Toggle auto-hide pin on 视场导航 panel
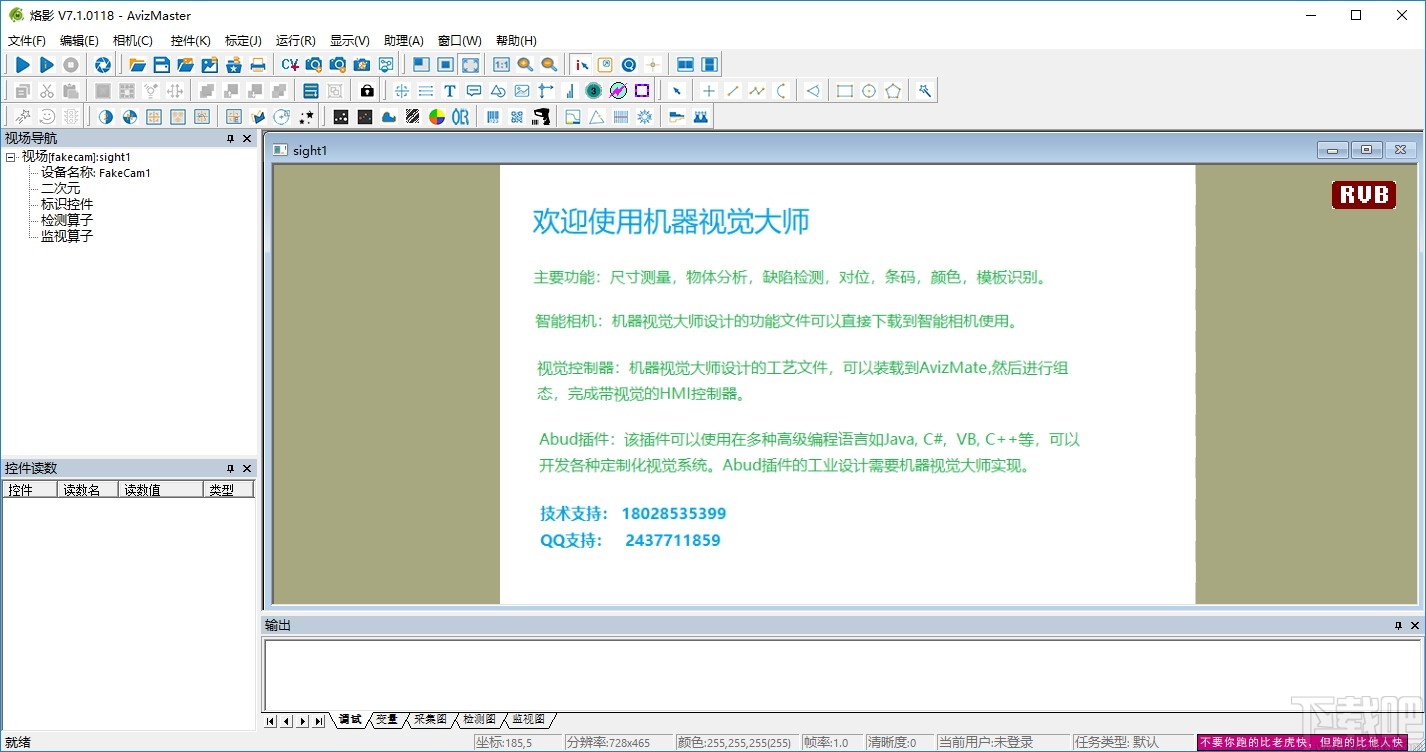Screen dimensions: 1426x752 coord(231,138)
